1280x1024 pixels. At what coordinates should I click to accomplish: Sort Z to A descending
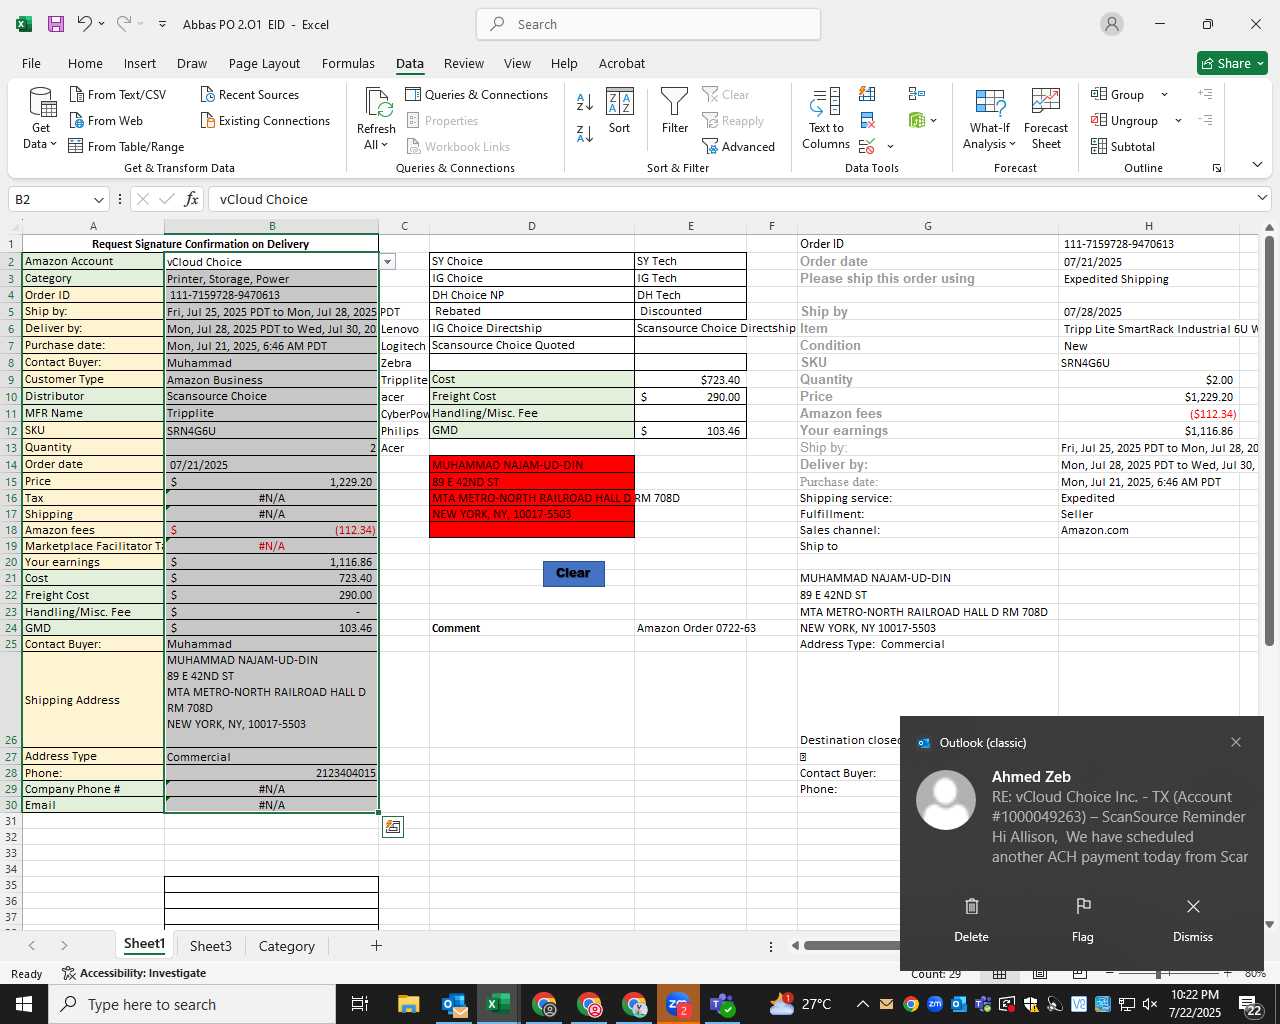pos(585,133)
